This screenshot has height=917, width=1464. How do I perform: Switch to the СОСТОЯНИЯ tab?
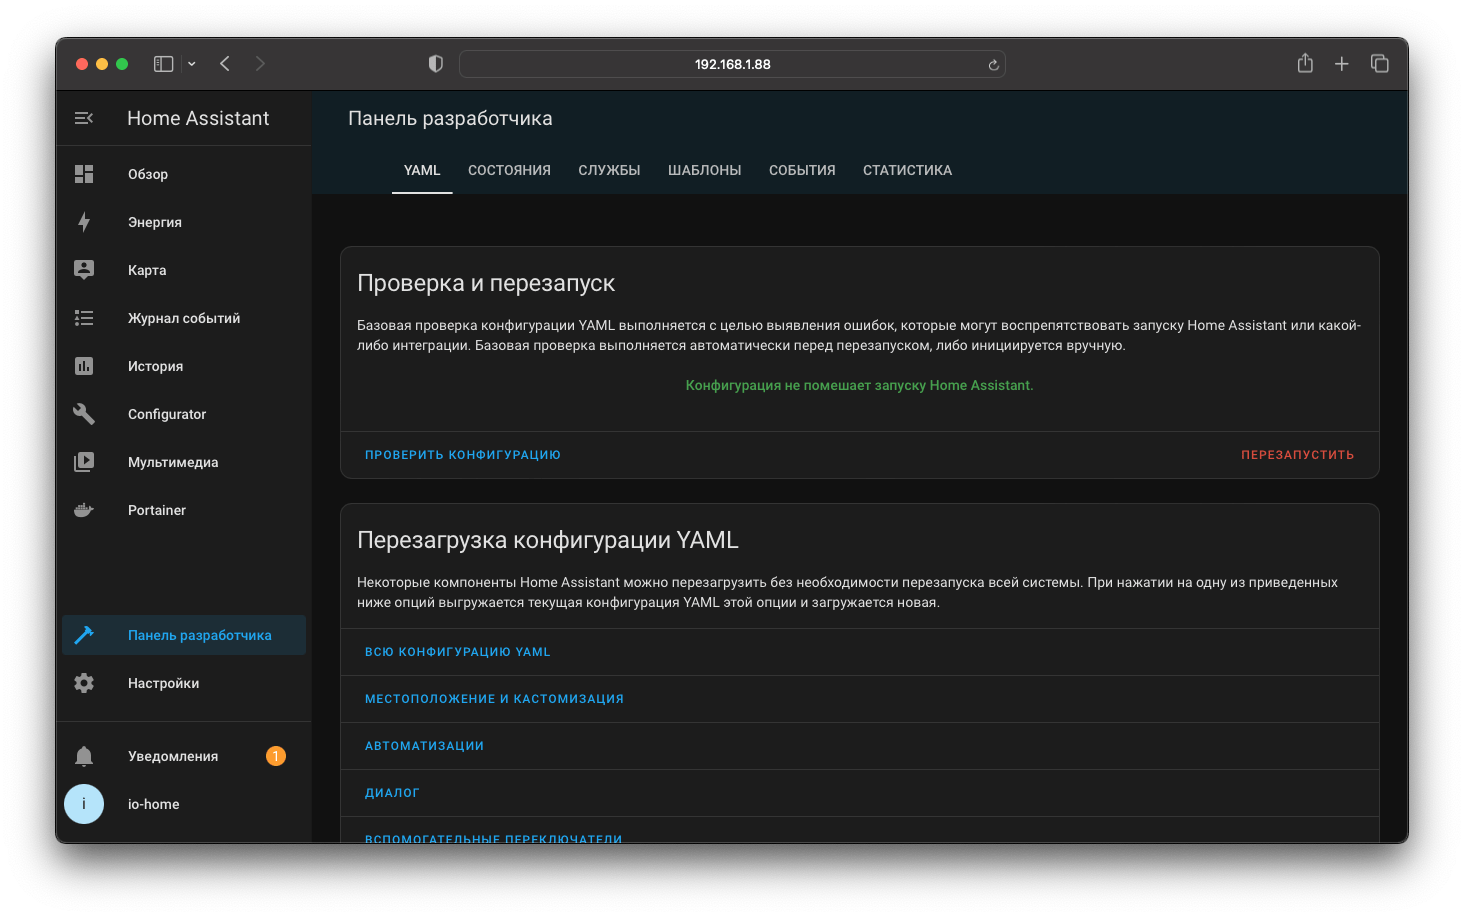coord(509,170)
